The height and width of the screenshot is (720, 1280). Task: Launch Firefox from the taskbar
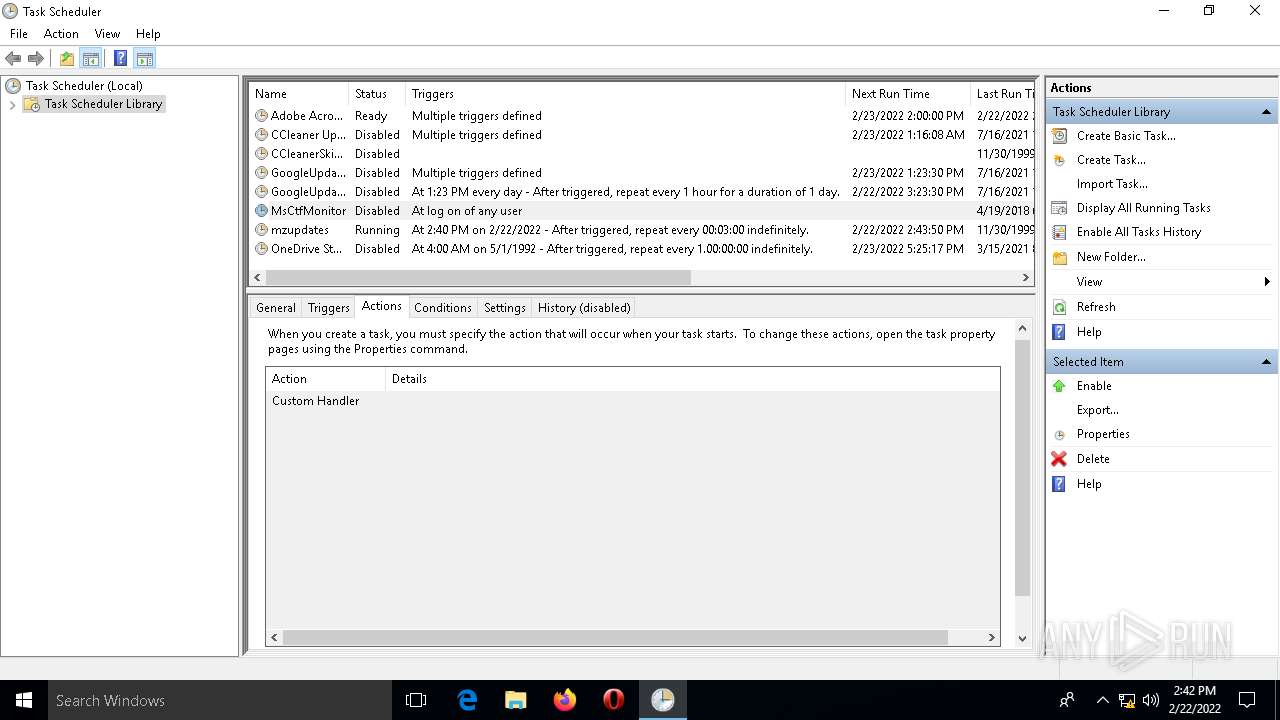pos(565,700)
